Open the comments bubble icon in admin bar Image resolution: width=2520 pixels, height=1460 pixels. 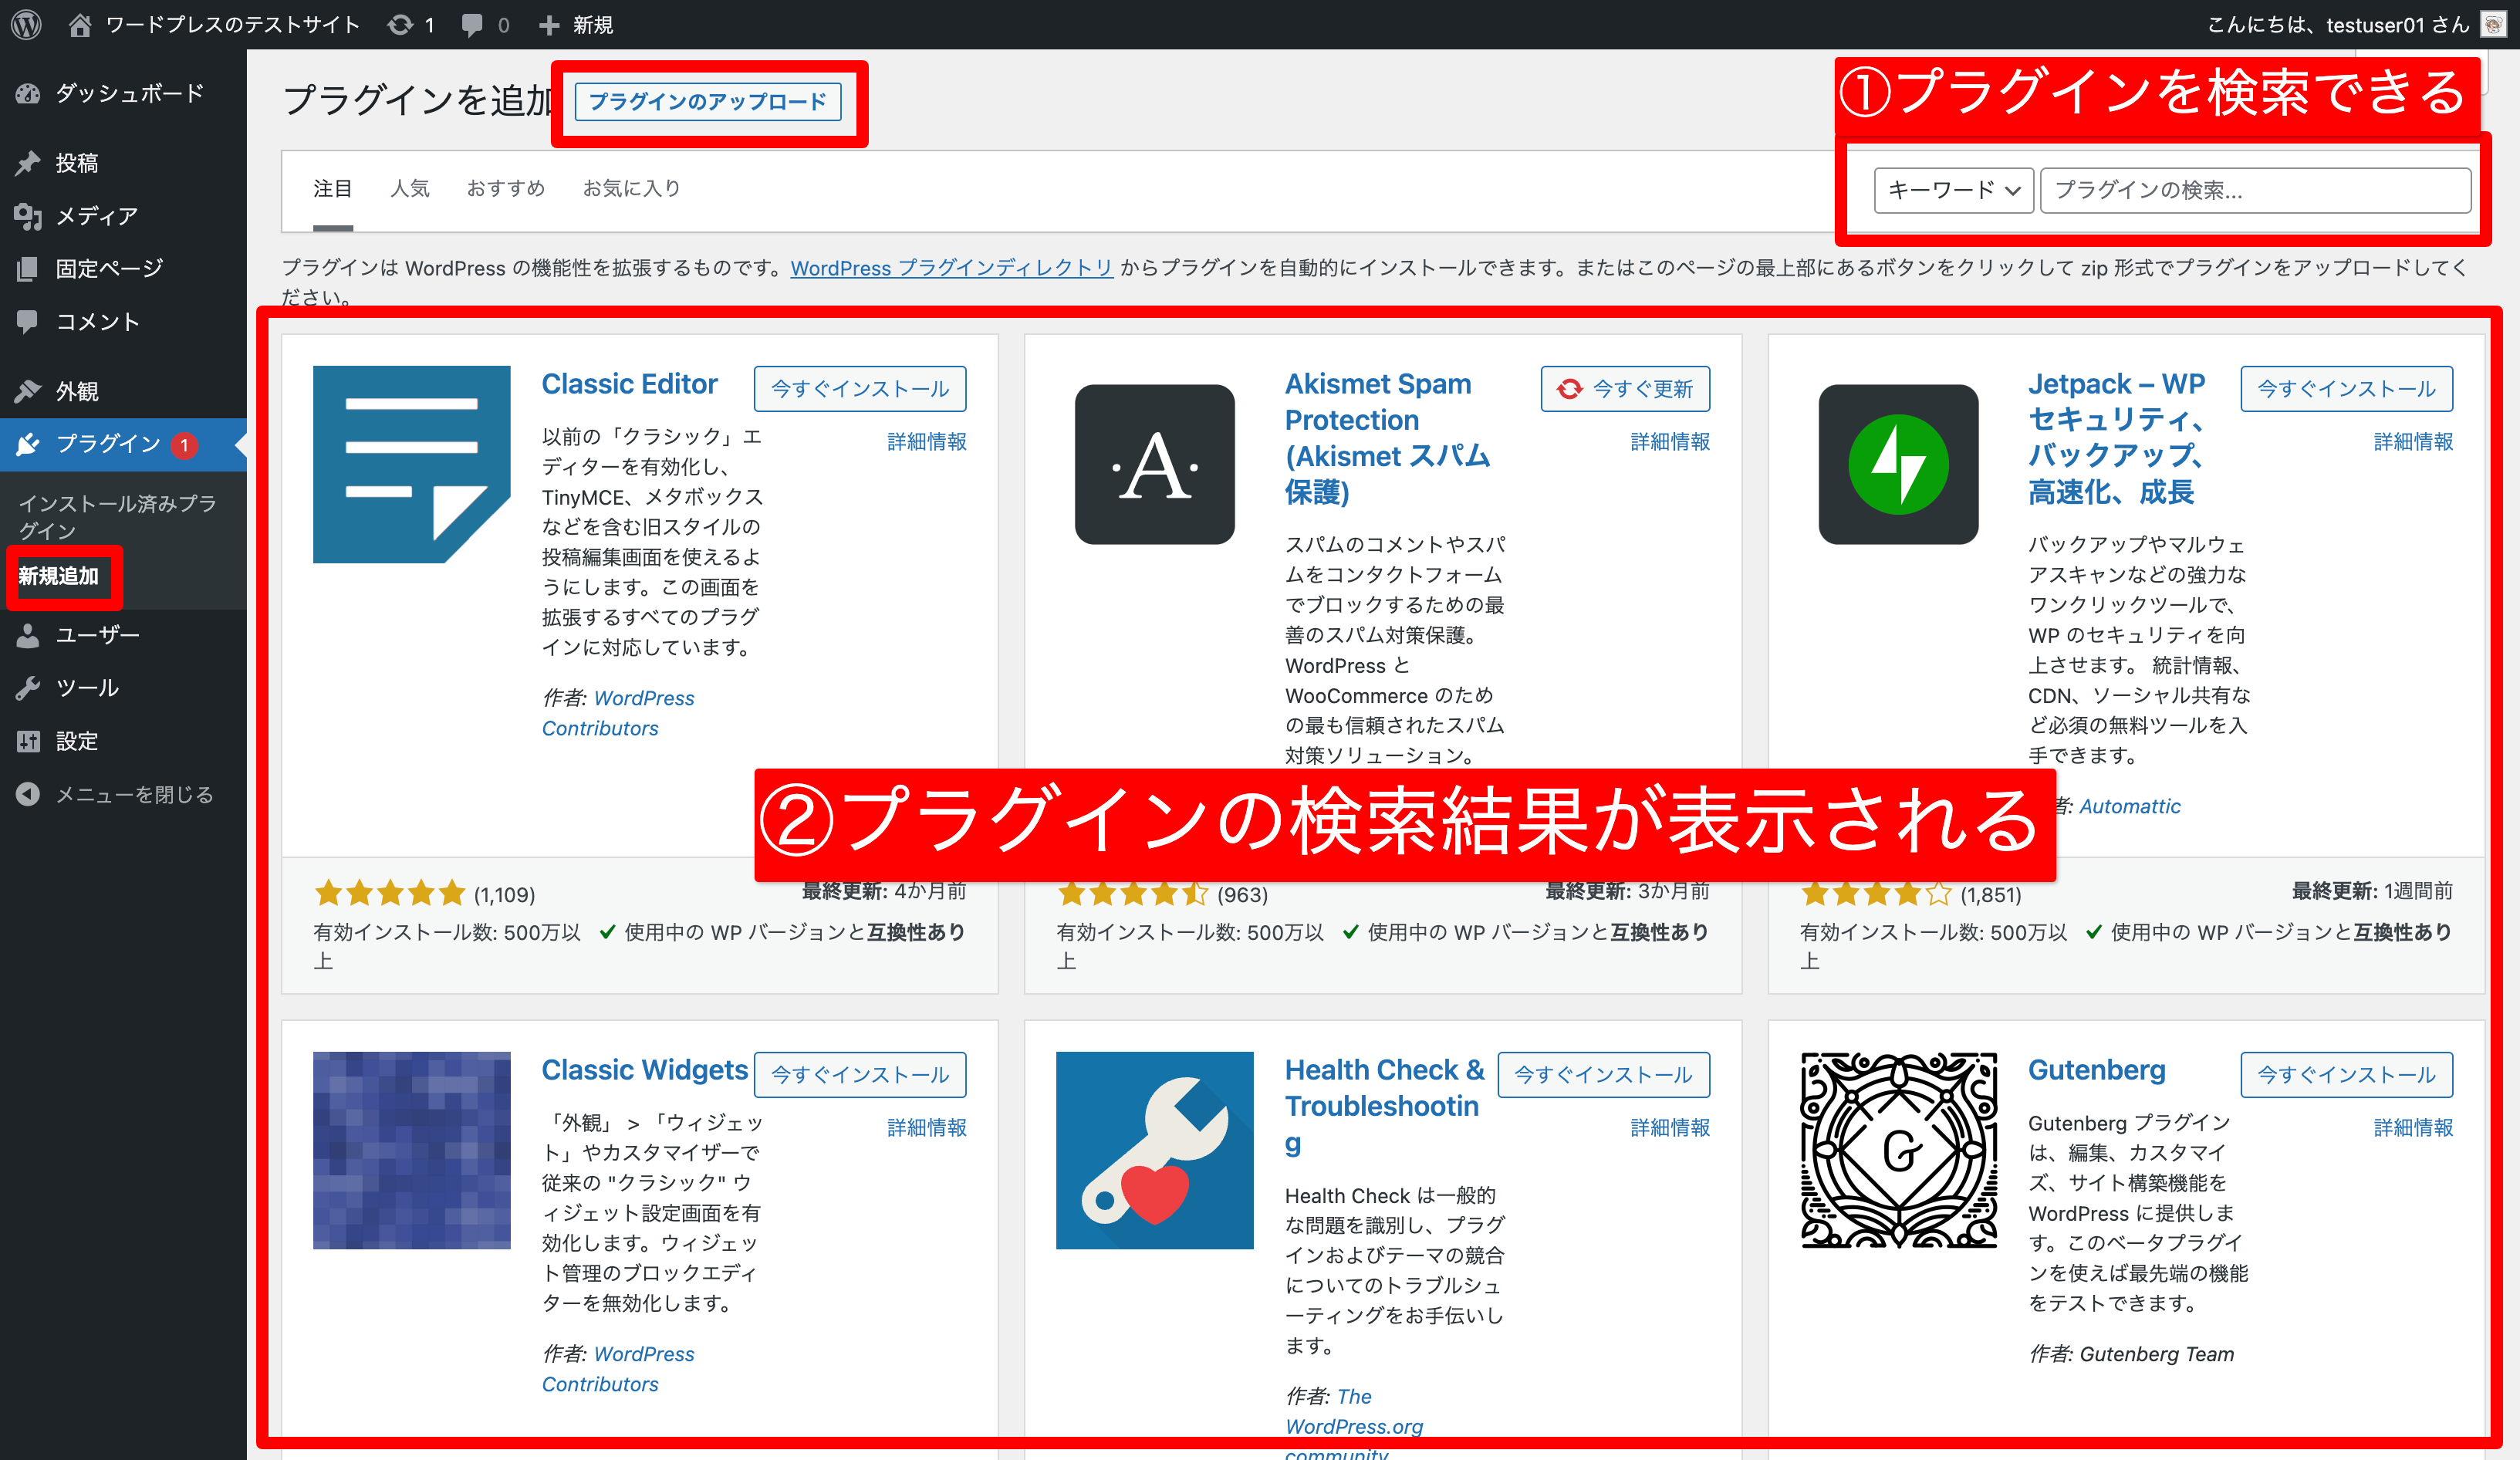(471, 25)
